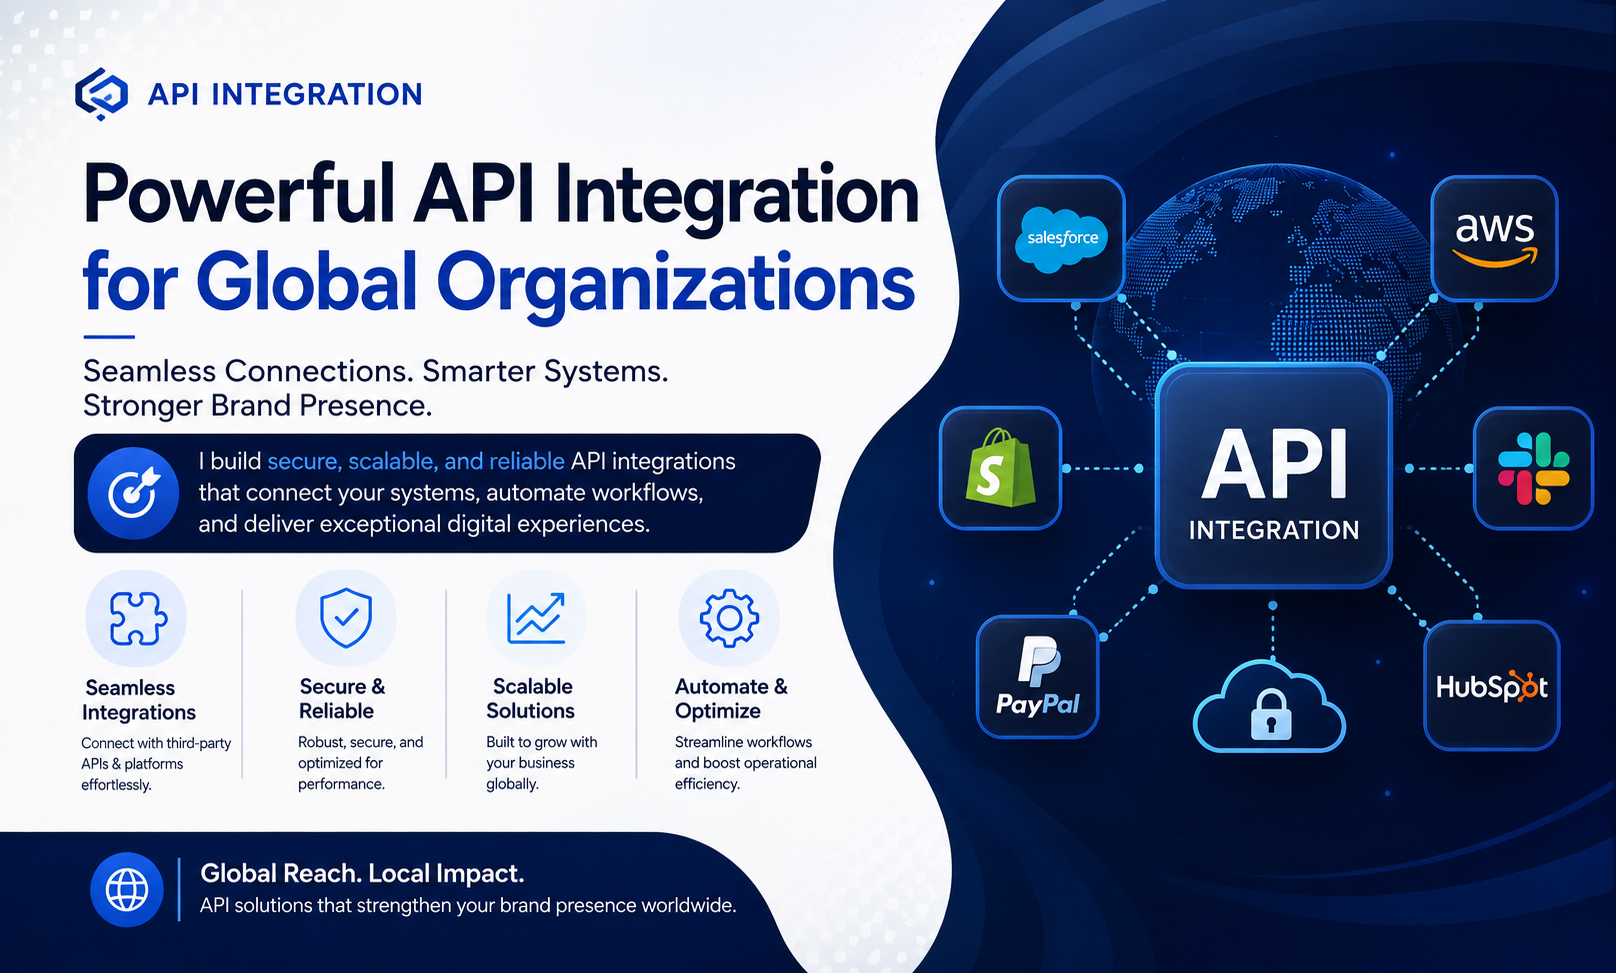Click the shield checkmark icon
Image resolution: width=1616 pixels, height=973 pixels.
[346, 617]
